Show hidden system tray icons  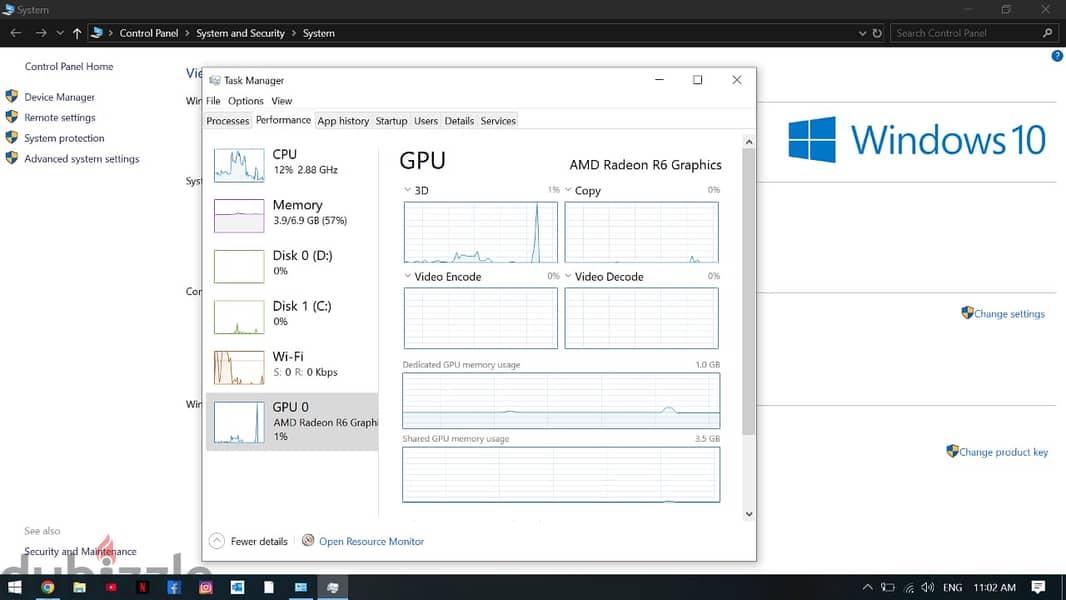click(x=867, y=587)
